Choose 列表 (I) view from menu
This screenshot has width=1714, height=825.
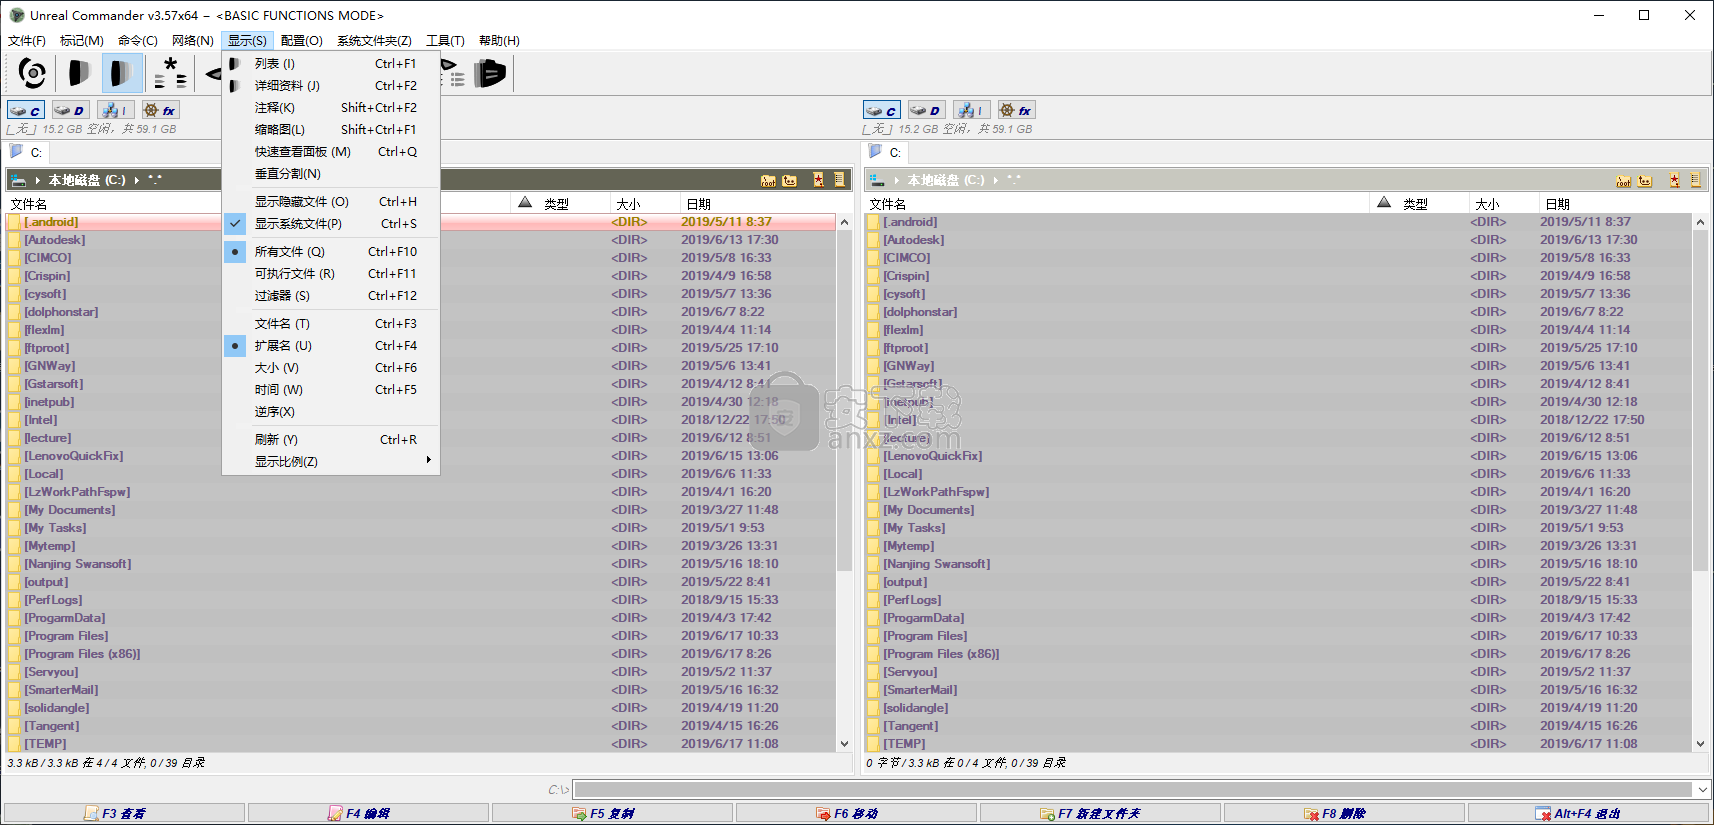click(331, 64)
